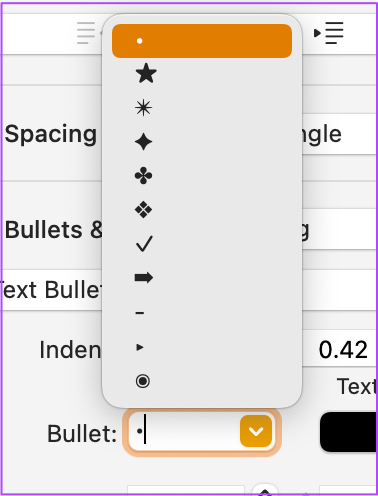Image resolution: width=378 pixels, height=496 pixels.
Task: Click inside the Bullet text field
Action: 183,432
